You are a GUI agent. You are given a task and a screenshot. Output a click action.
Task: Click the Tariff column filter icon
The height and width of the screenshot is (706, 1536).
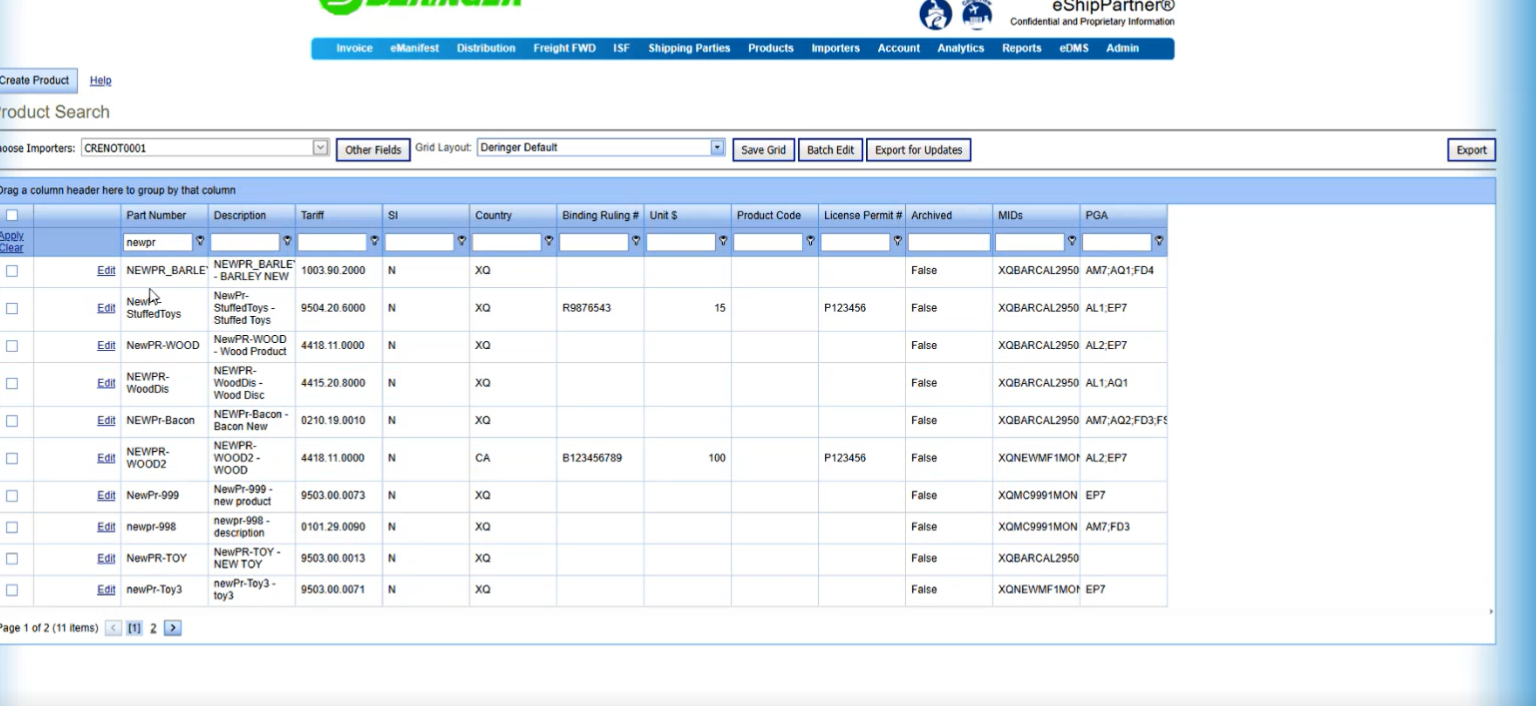tap(375, 241)
